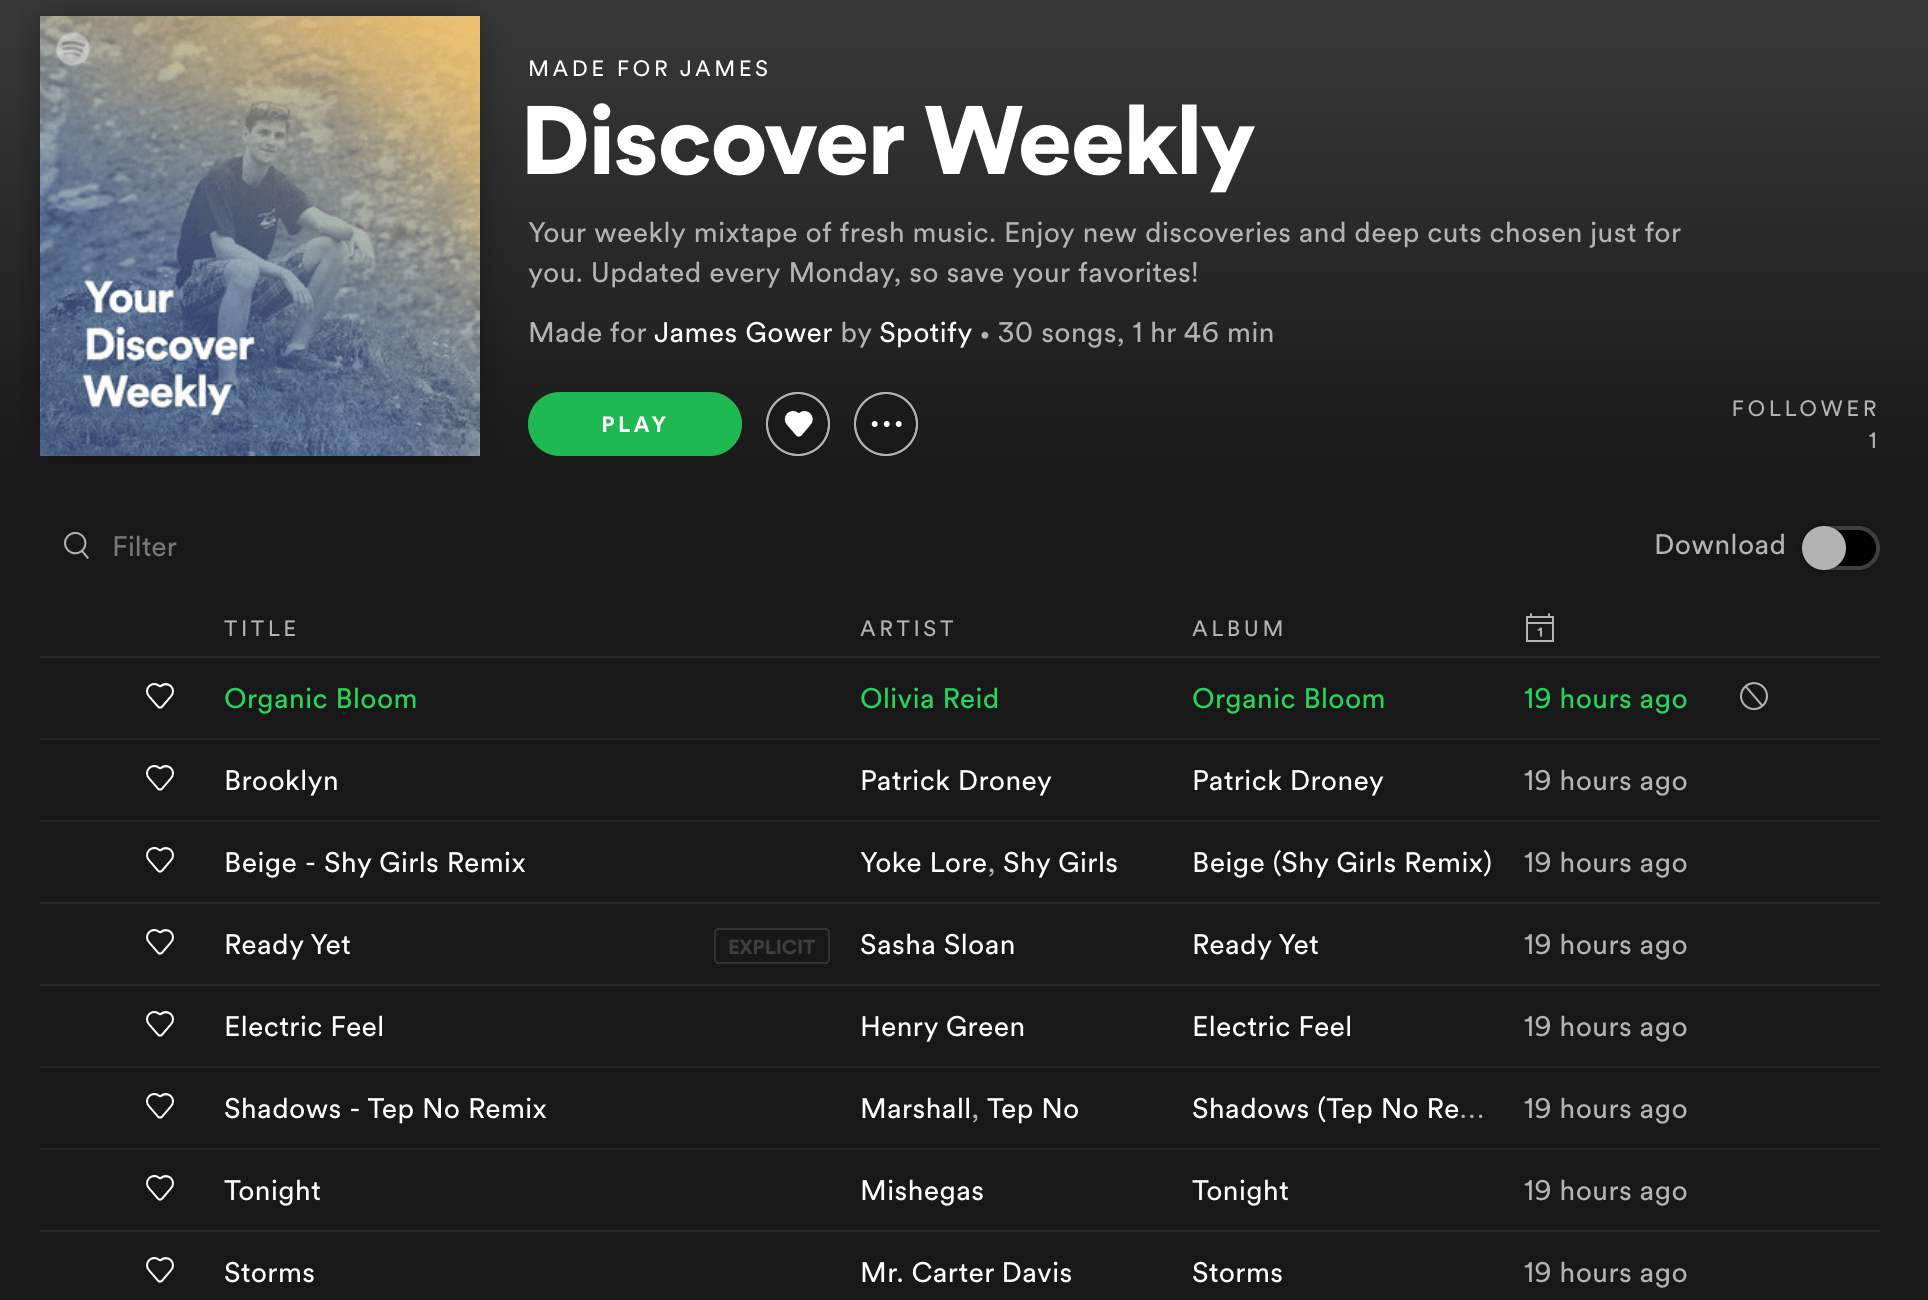
Task: Select the Shadows - Tep No Remix track row
Action: coord(960,1108)
